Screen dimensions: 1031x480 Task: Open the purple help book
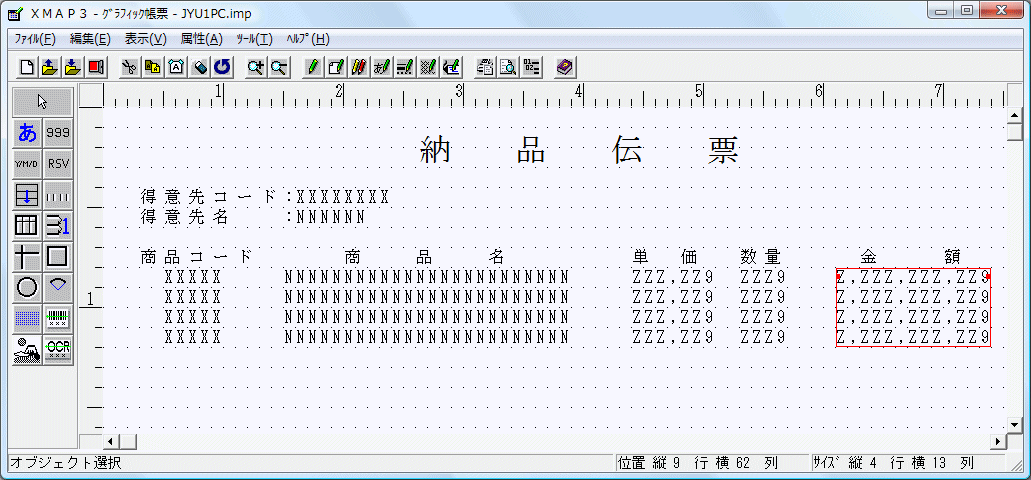click(x=565, y=66)
